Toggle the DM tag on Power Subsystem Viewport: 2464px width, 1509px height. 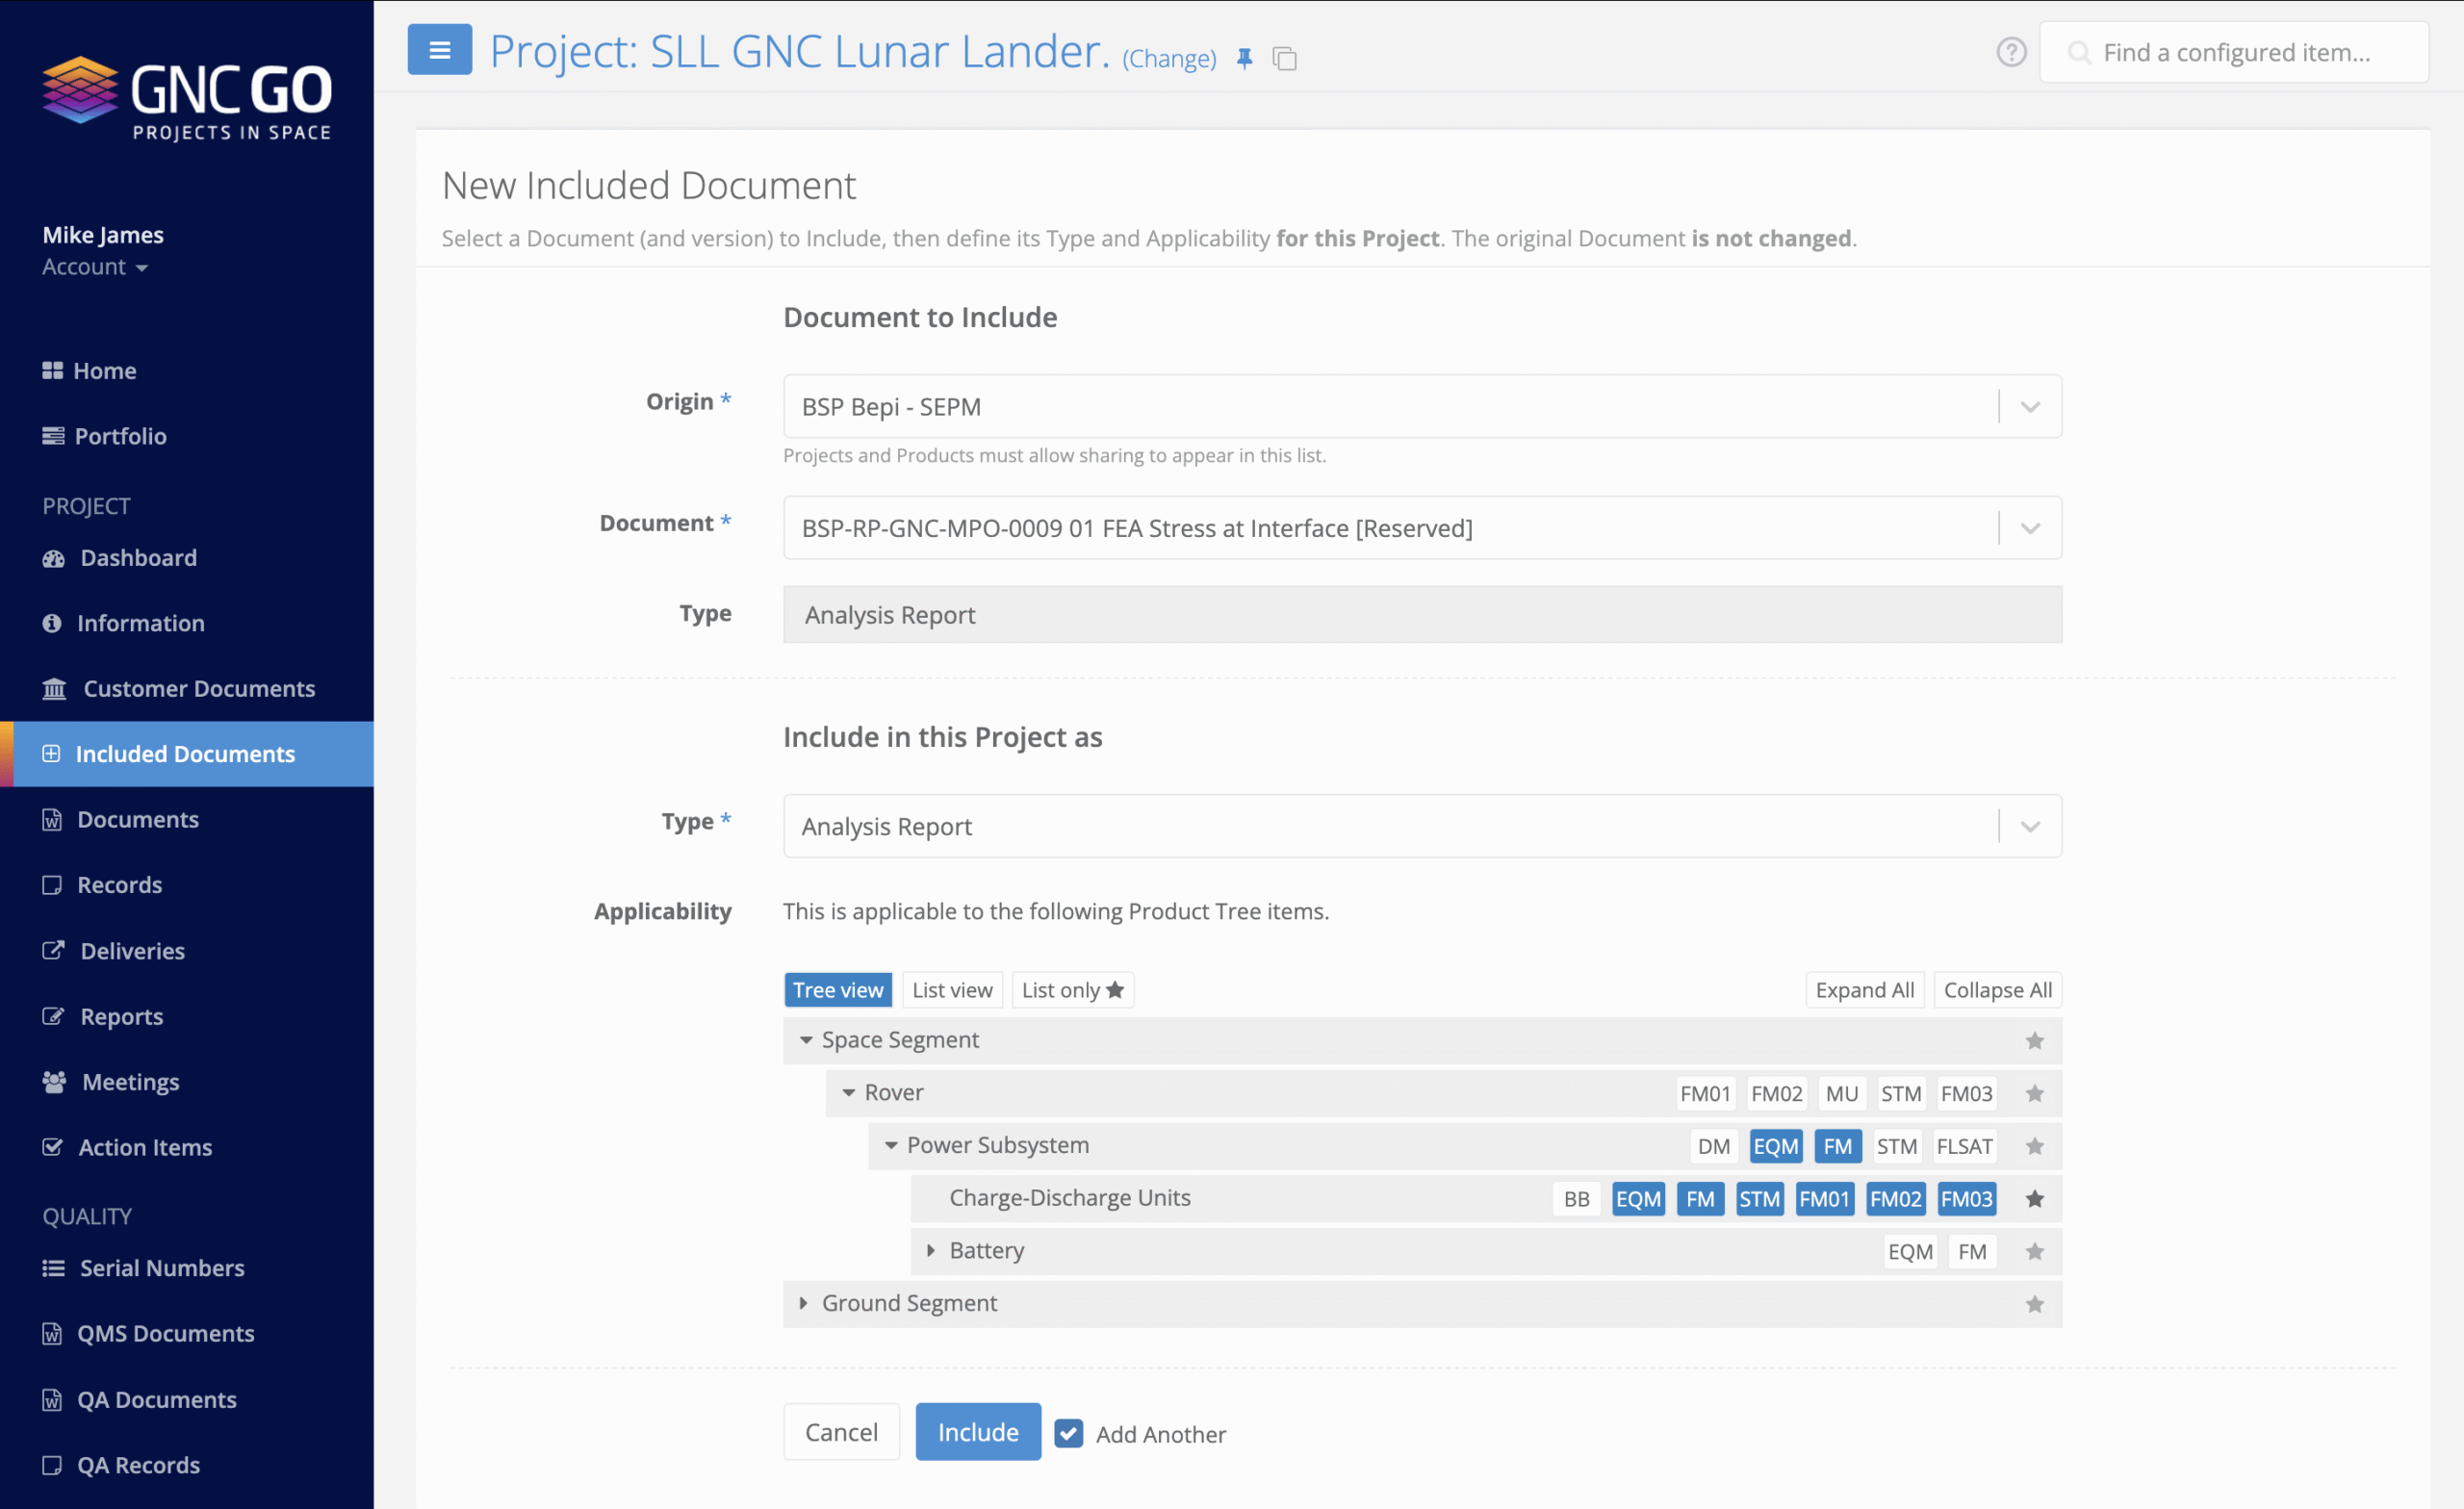click(1713, 1146)
